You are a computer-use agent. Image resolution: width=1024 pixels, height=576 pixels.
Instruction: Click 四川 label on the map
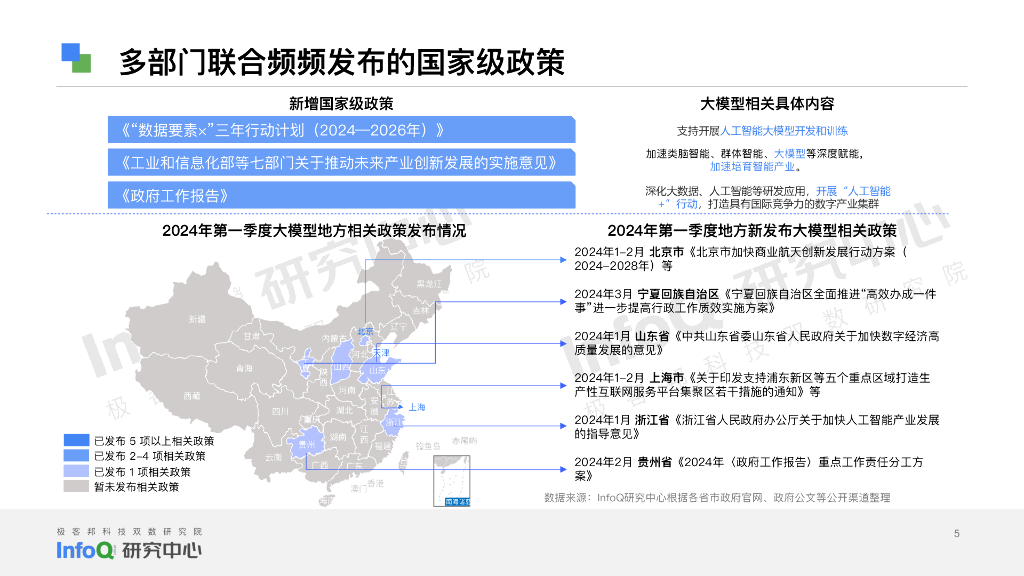click(x=280, y=411)
